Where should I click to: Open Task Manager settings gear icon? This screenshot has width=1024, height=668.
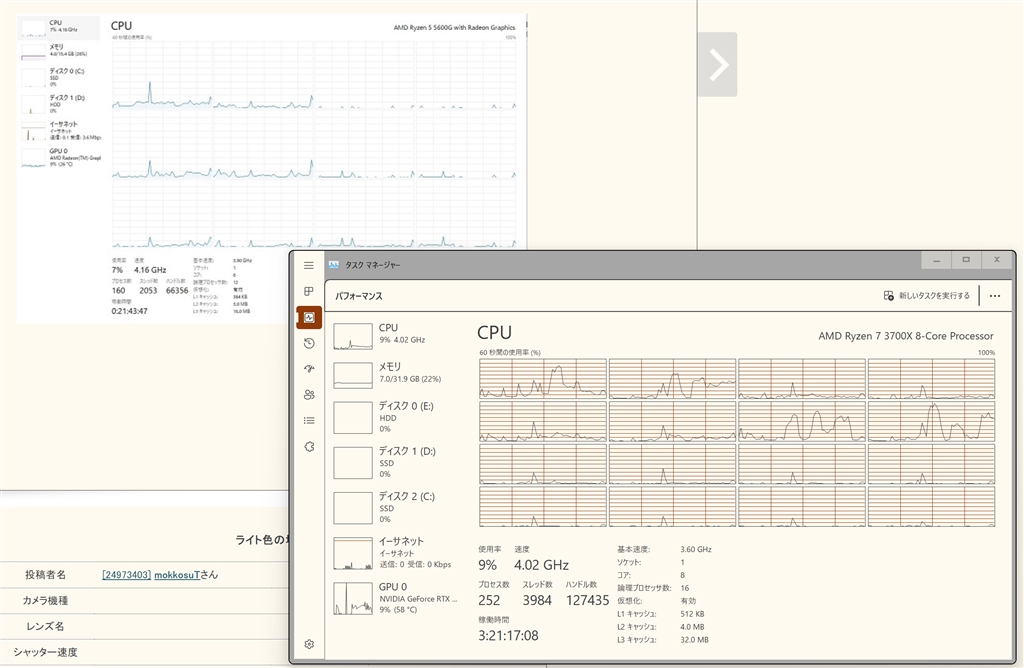point(309,644)
